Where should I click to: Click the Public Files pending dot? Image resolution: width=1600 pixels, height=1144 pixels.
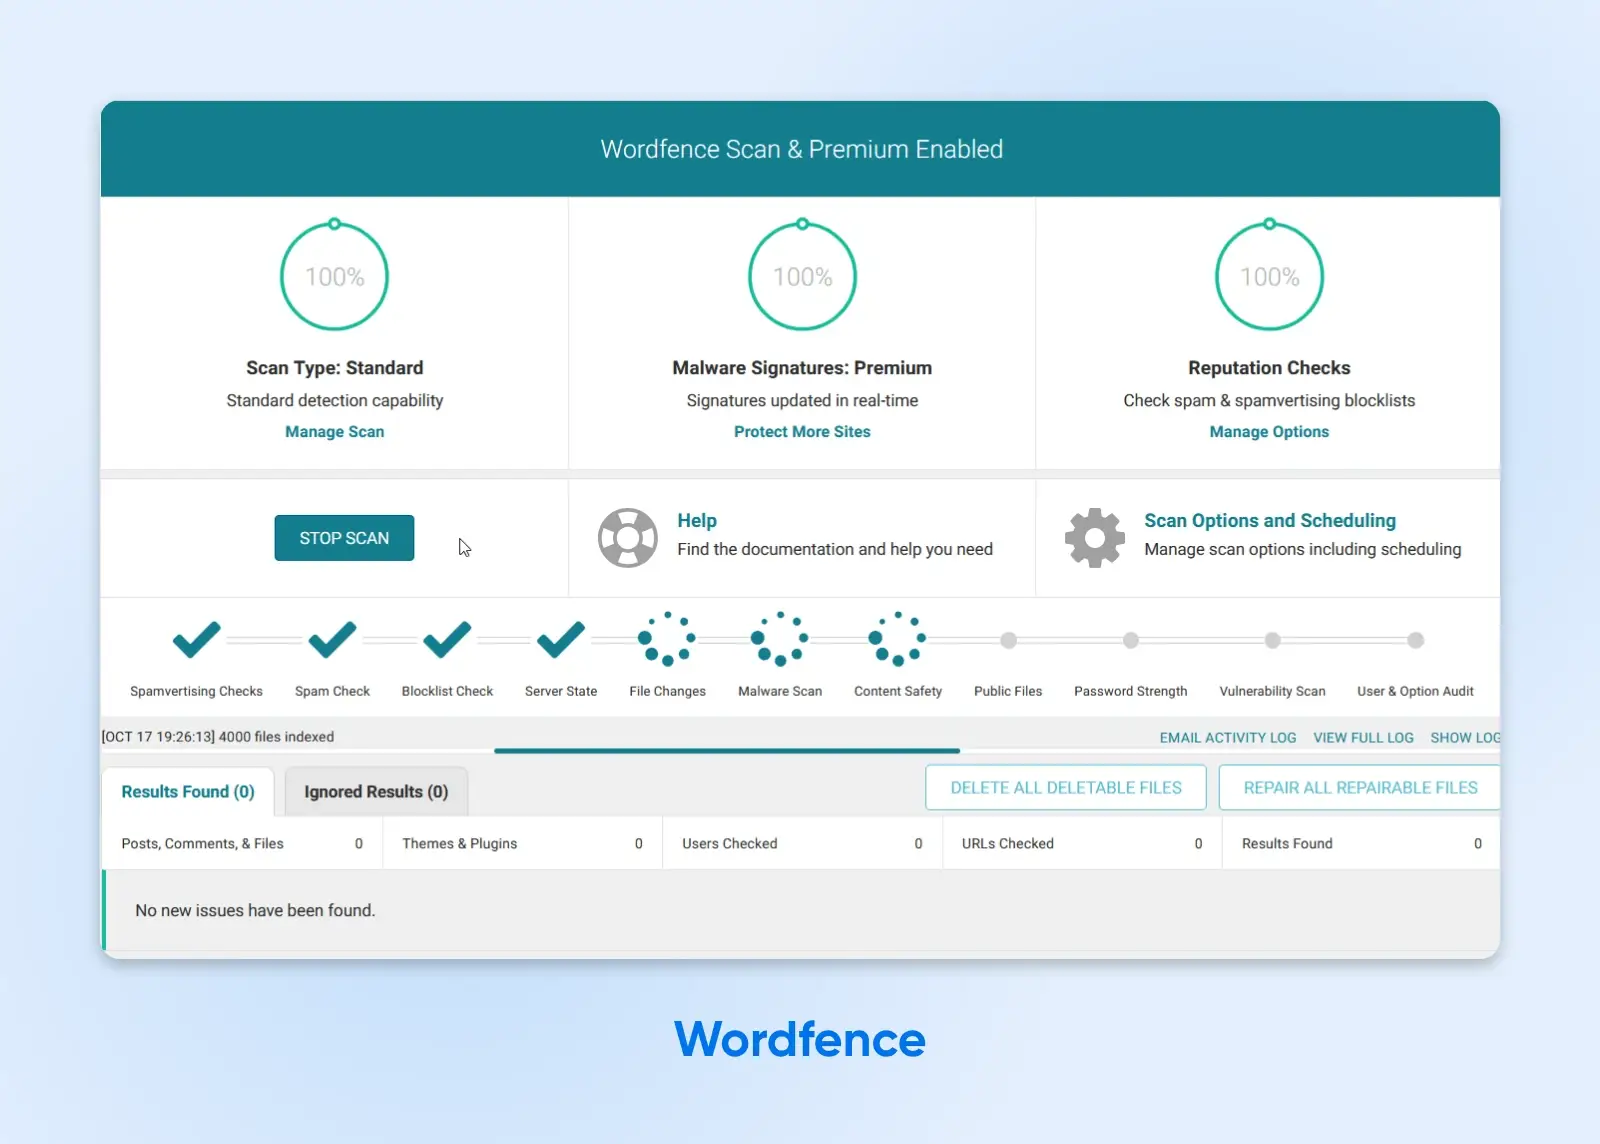coord(1008,640)
